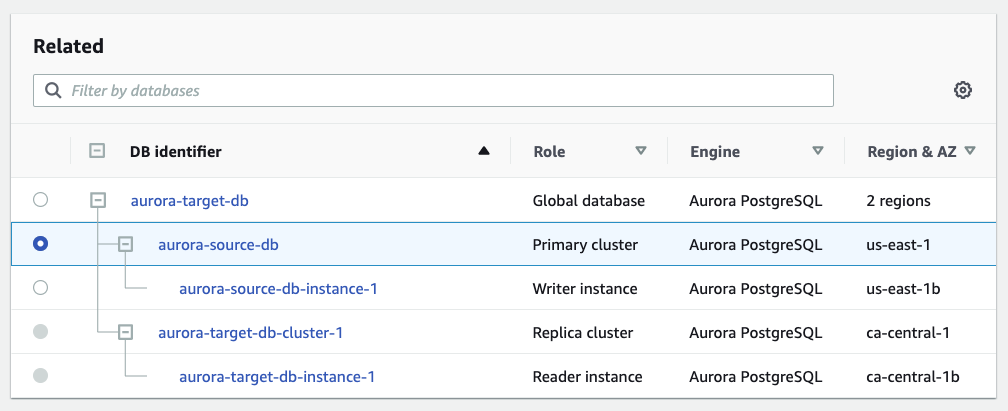1008x411 pixels.
Task: Collapse the aurora-target-db-cluster-1 replica cluster
Action: tap(126, 332)
